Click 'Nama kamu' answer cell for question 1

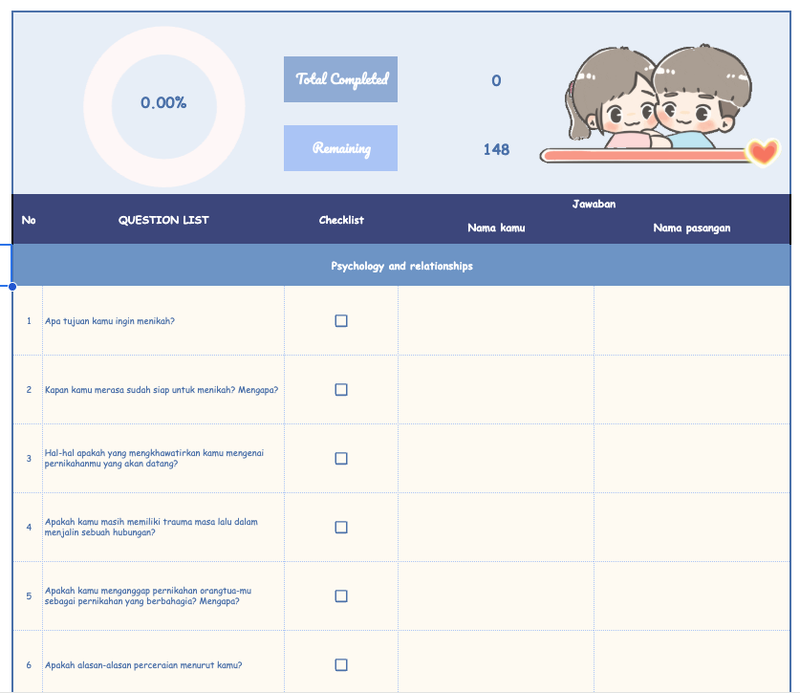point(496,320)
